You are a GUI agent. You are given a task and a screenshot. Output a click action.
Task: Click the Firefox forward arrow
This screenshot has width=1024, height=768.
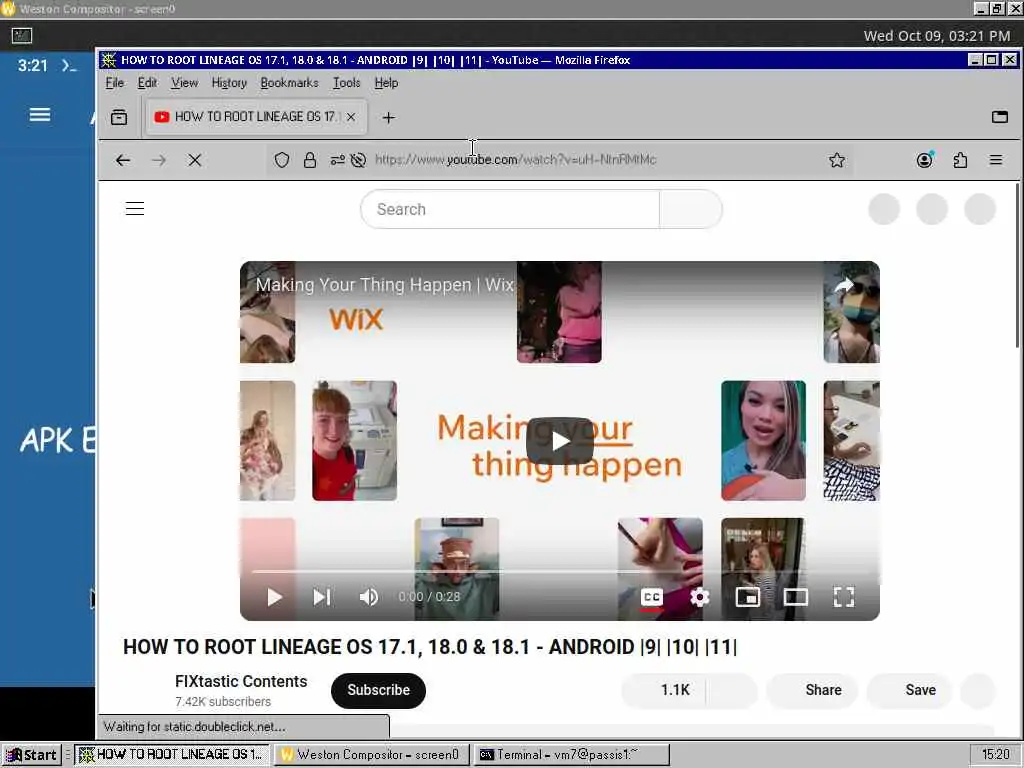click(159, 160)
